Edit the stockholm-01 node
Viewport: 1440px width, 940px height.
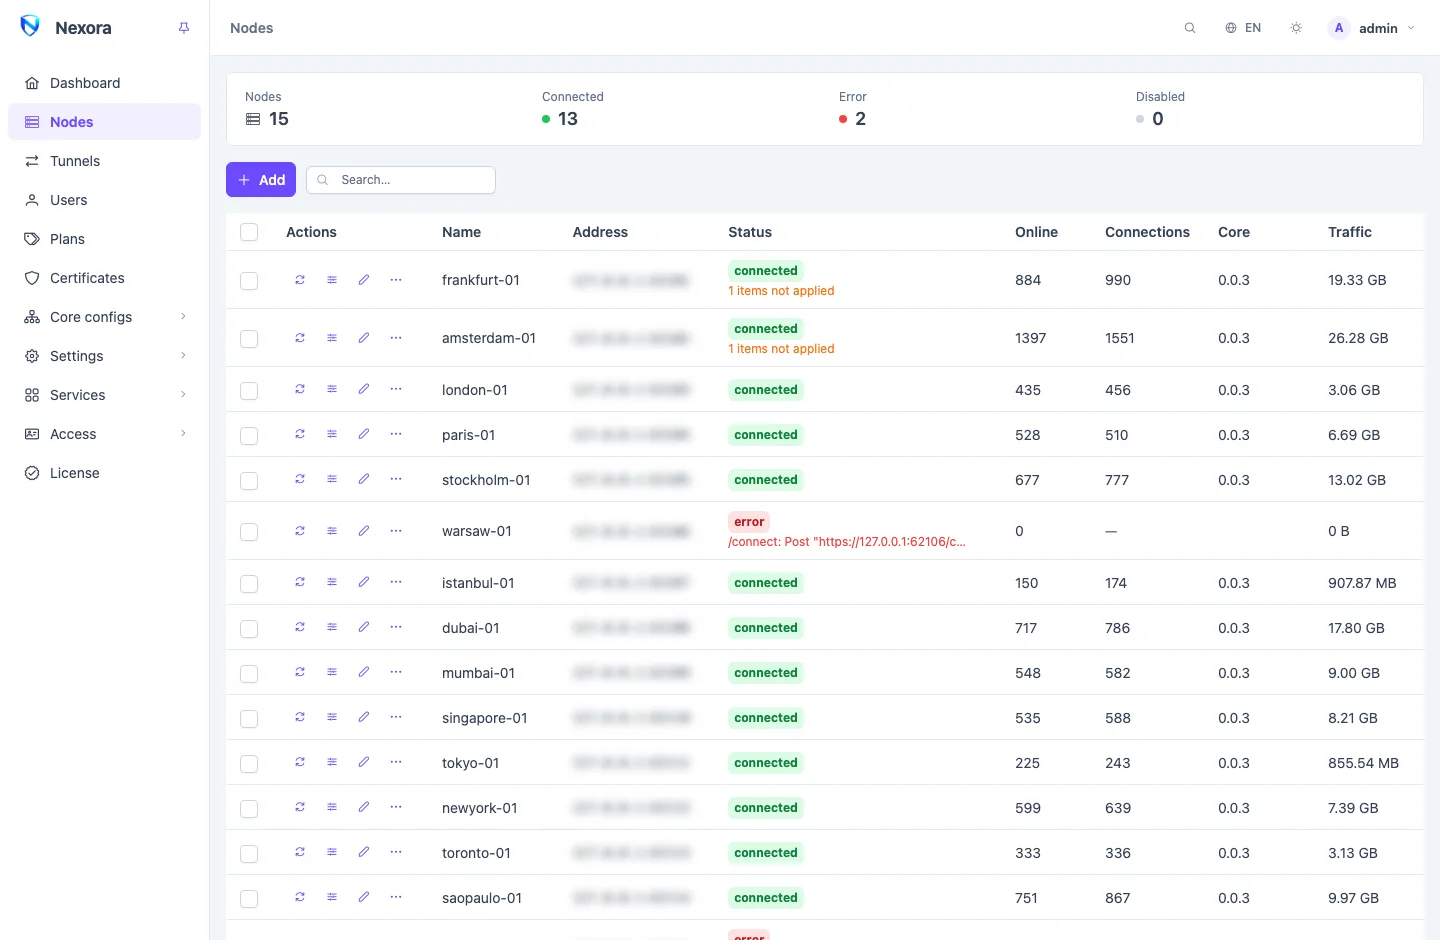point(364,479)
